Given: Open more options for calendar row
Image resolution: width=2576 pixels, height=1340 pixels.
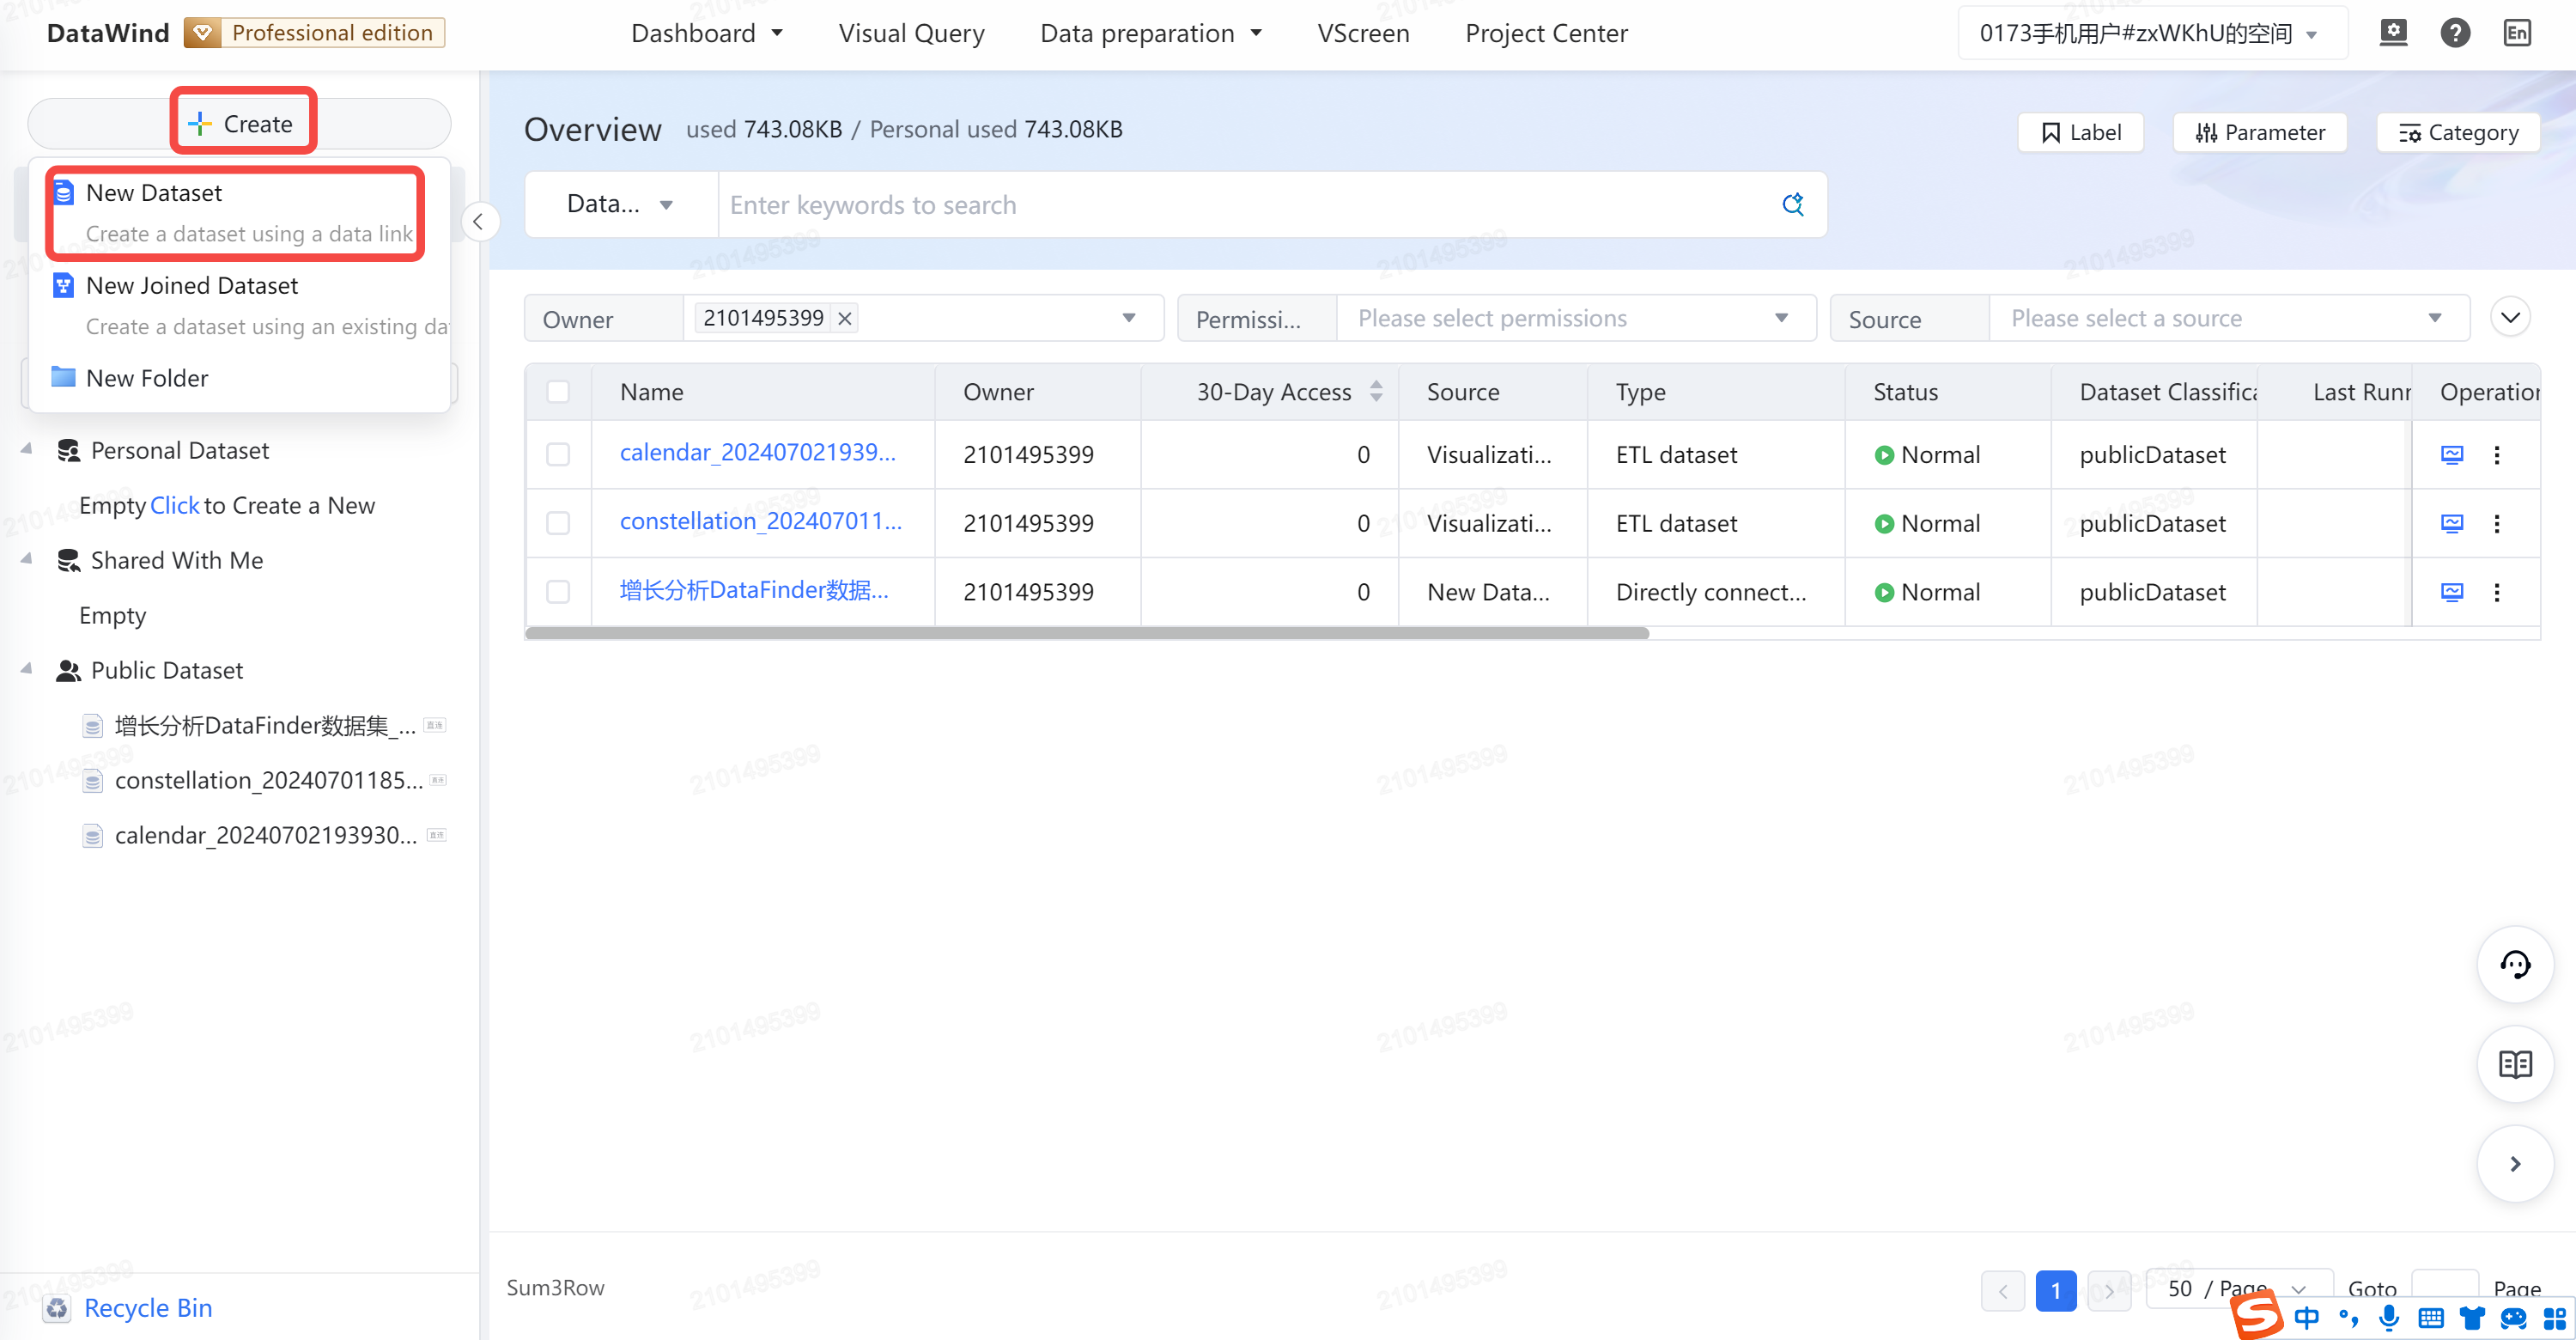Looking at the screenshot, I should [x=2497, y=454].
